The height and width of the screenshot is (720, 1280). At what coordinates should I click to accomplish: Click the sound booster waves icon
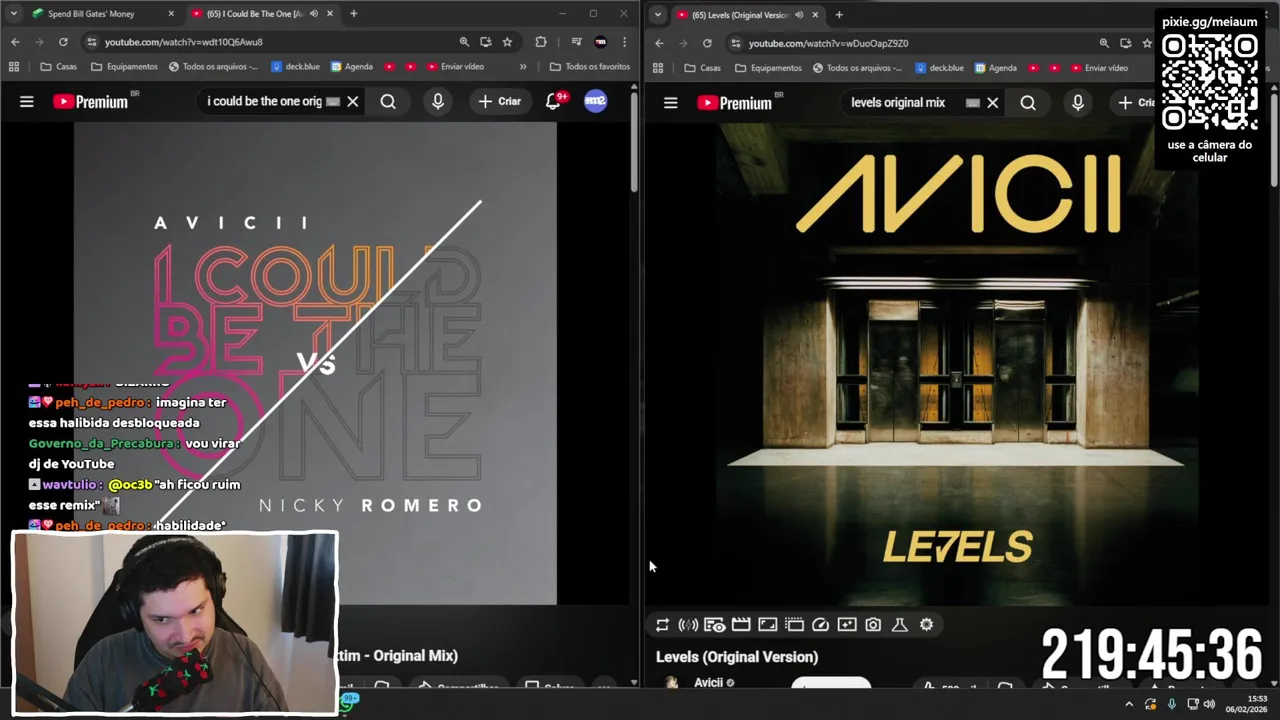coord(688,625)
